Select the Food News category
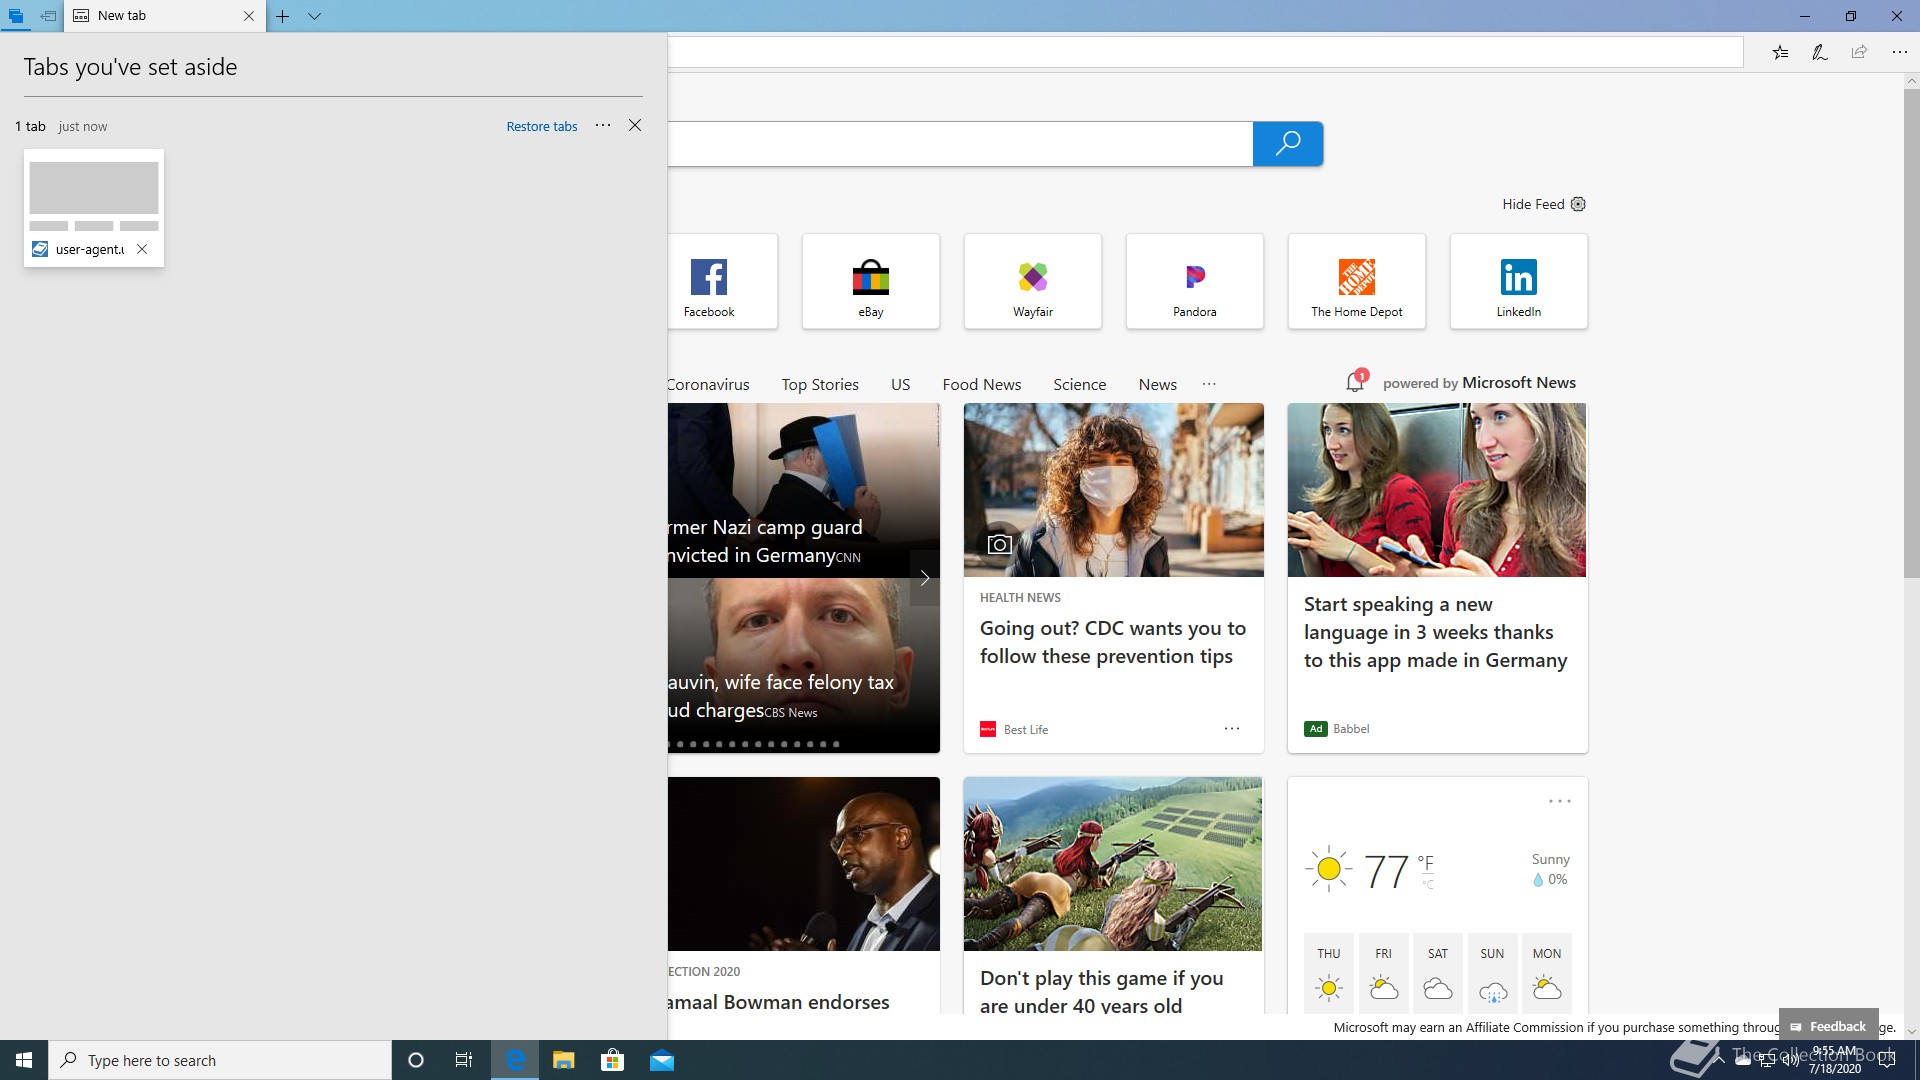The width and height of the screenshot is (1920, 1080). tap(982, 384)
